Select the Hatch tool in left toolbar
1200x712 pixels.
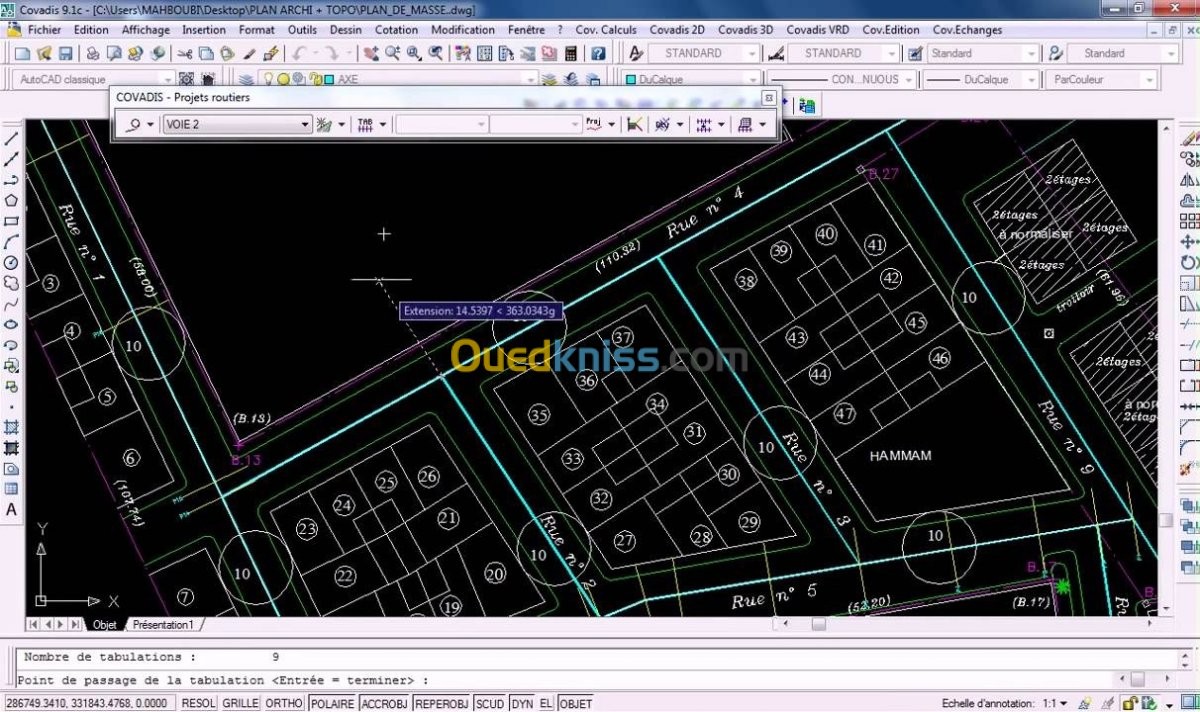[12, 427]
